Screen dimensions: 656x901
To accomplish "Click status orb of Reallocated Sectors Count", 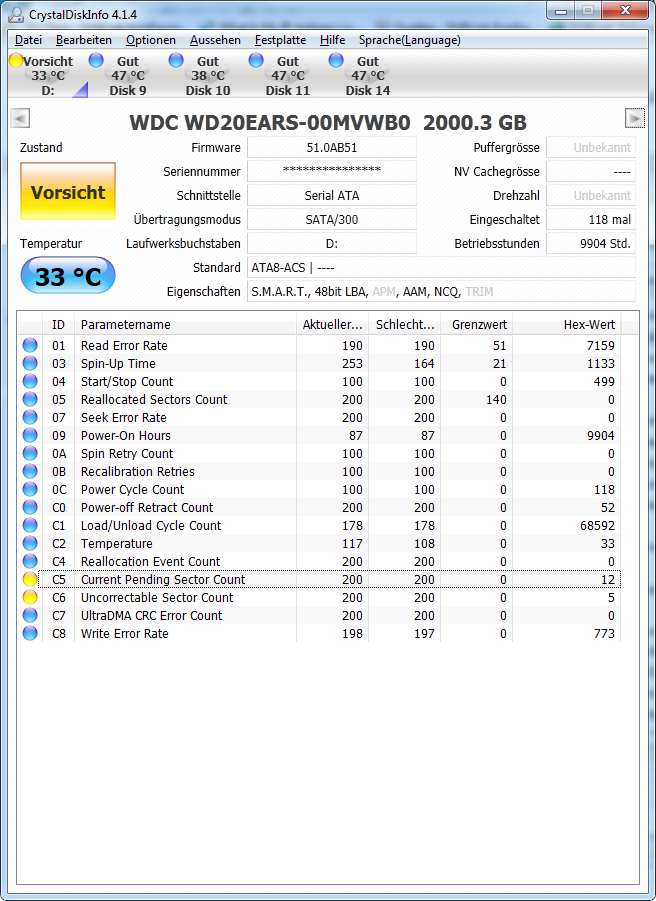I will [x=30, y=399].
